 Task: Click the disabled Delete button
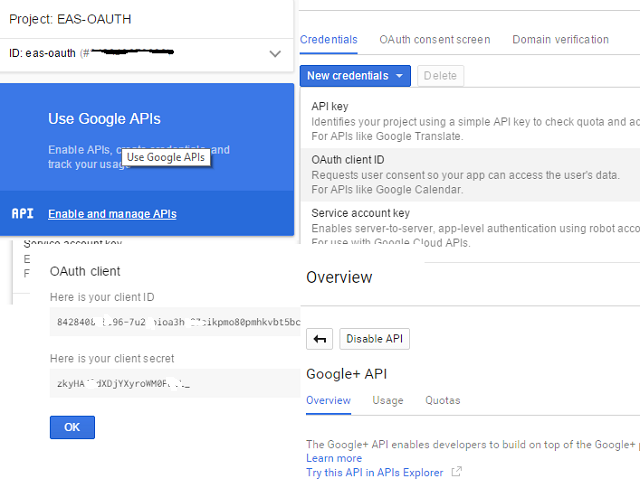(x=440, y=76)
